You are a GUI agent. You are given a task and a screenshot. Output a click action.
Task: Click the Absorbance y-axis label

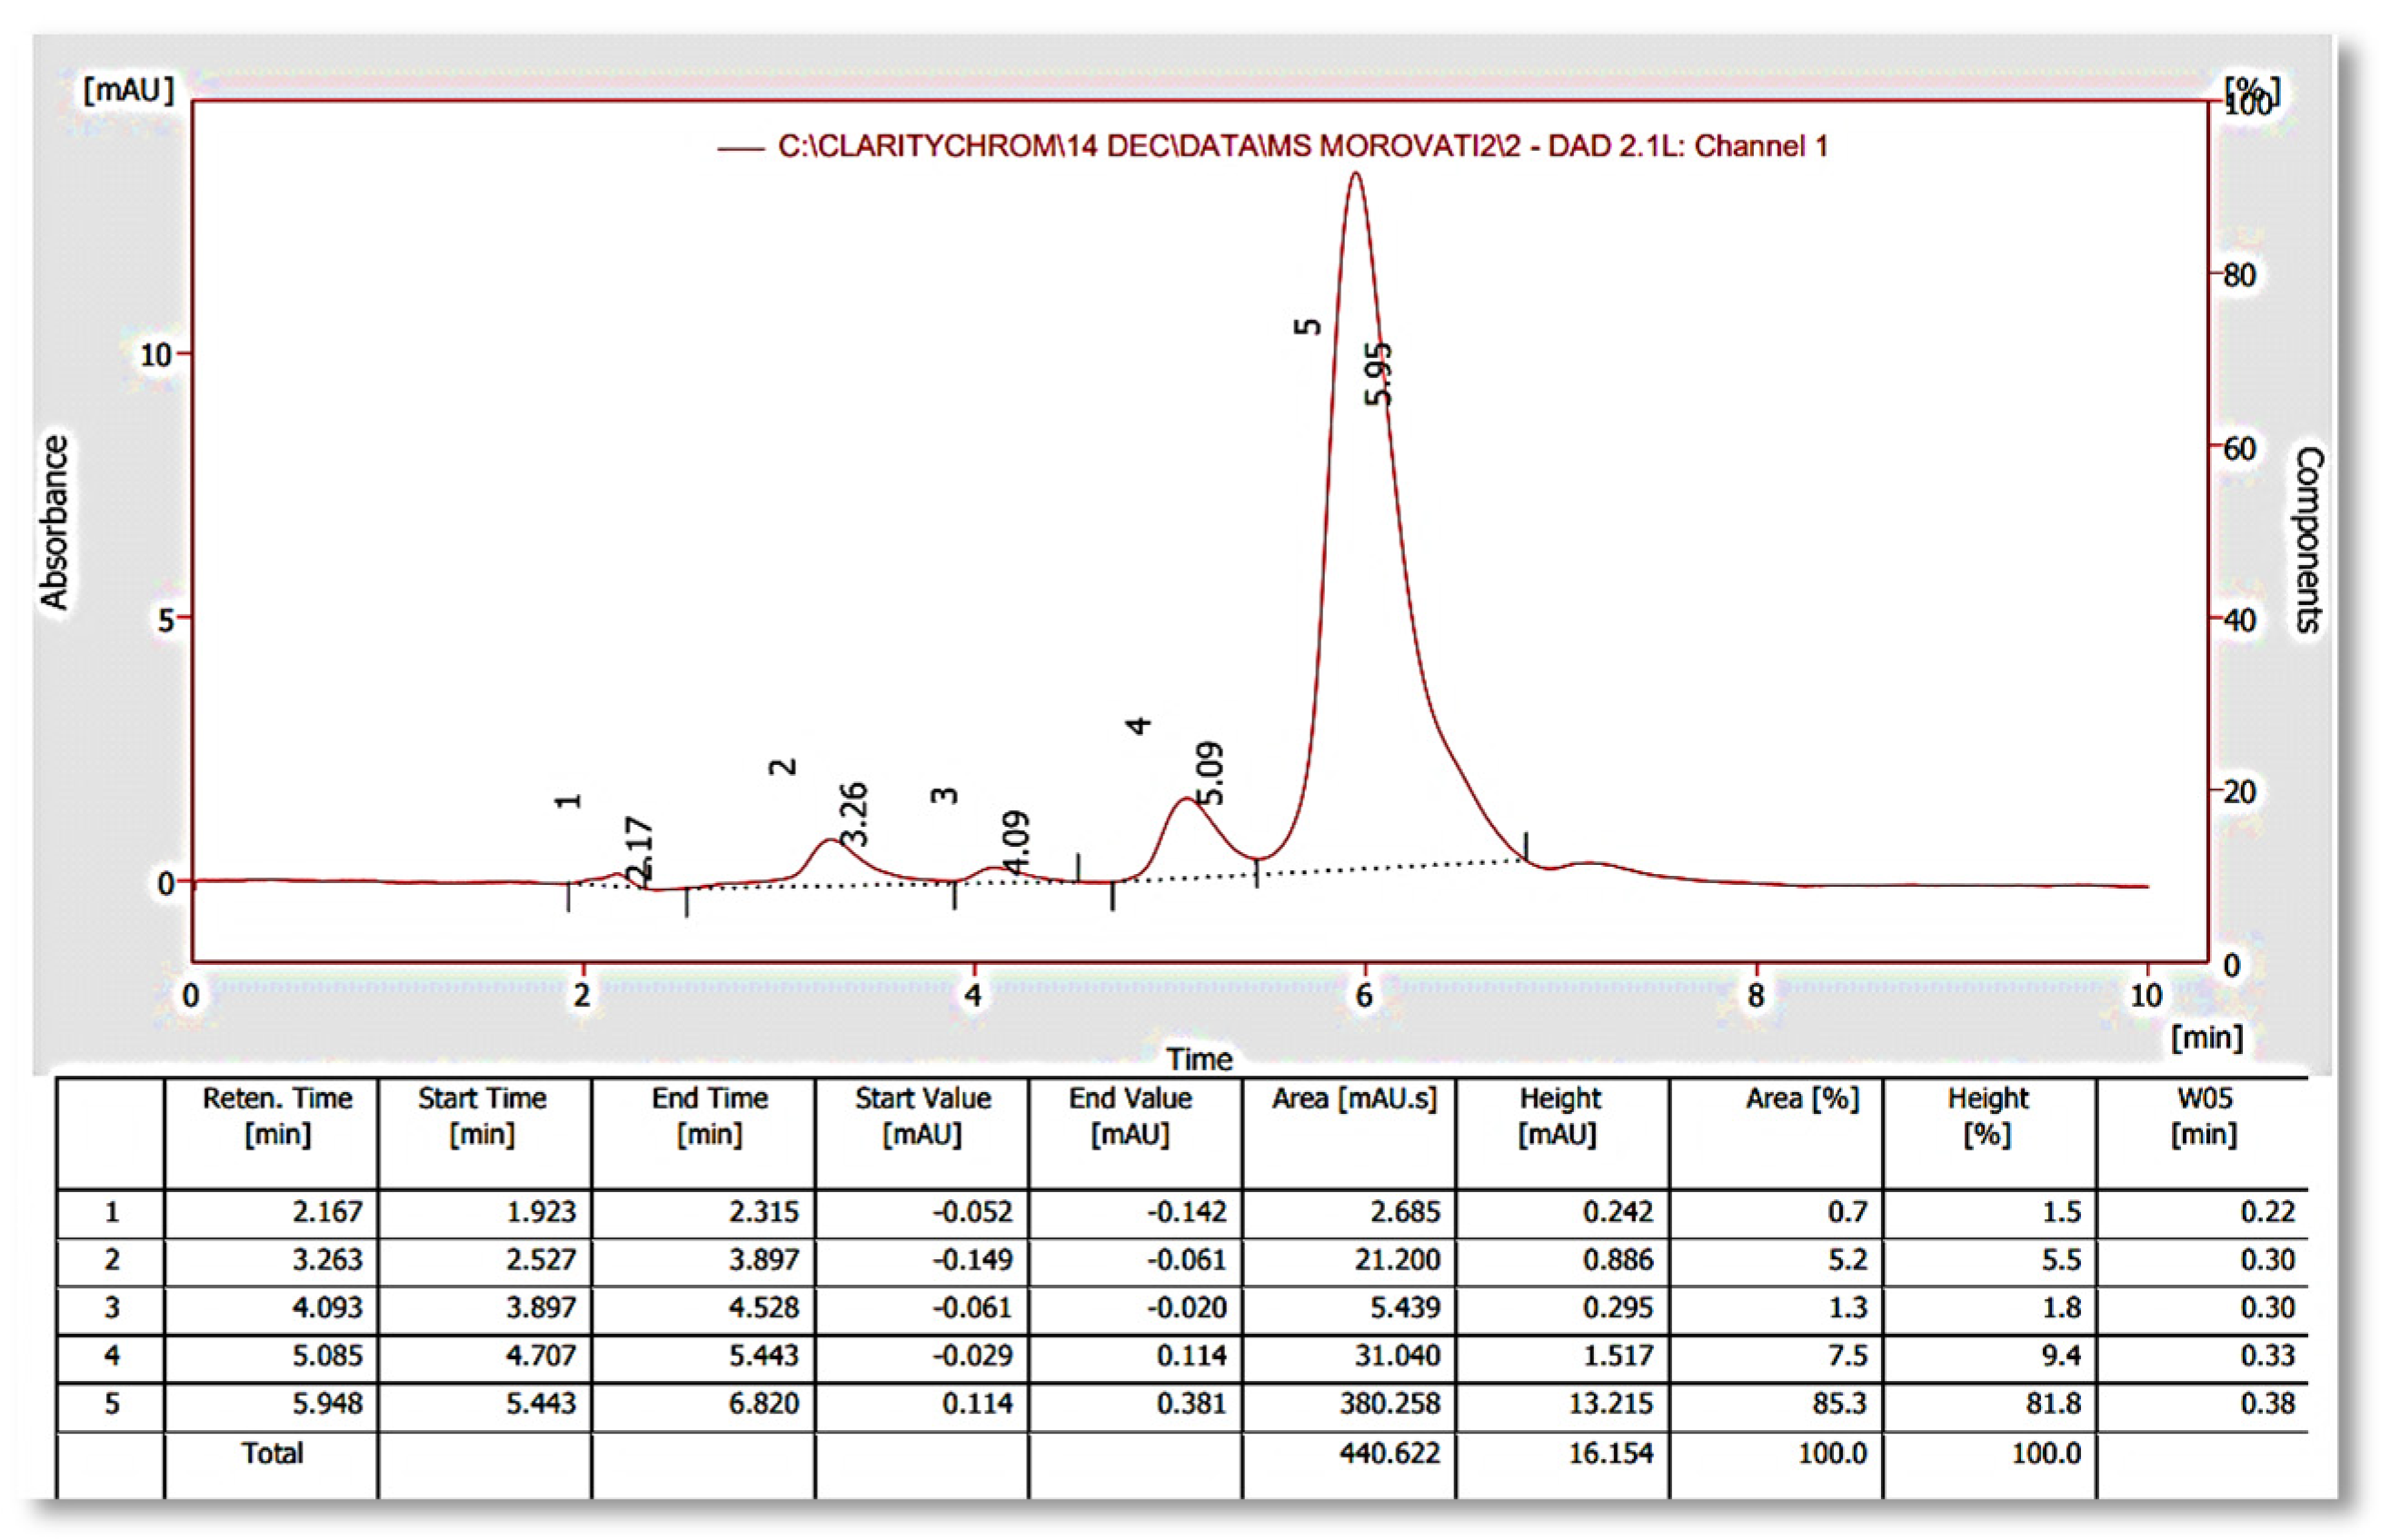(54, 522)
